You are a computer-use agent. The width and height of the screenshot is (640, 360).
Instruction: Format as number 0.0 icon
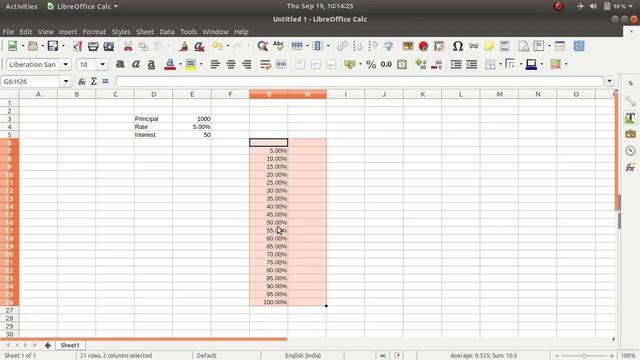386,64
